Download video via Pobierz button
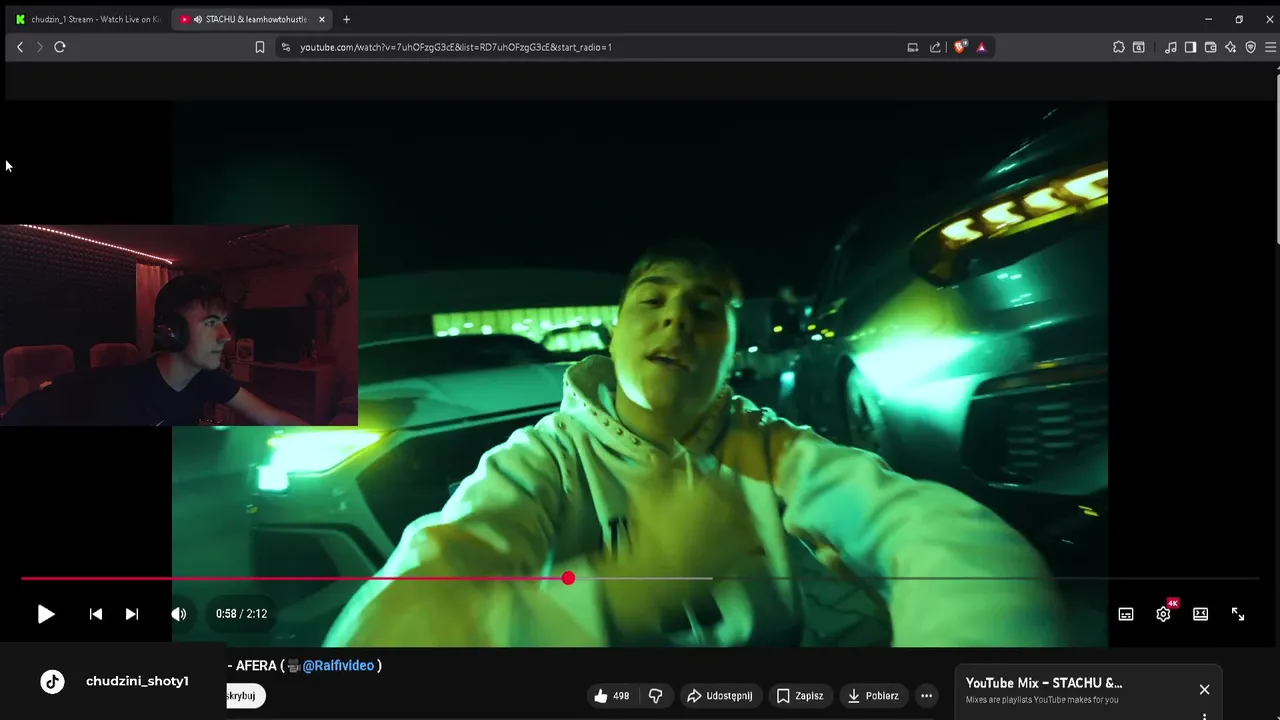 [873, 696]
